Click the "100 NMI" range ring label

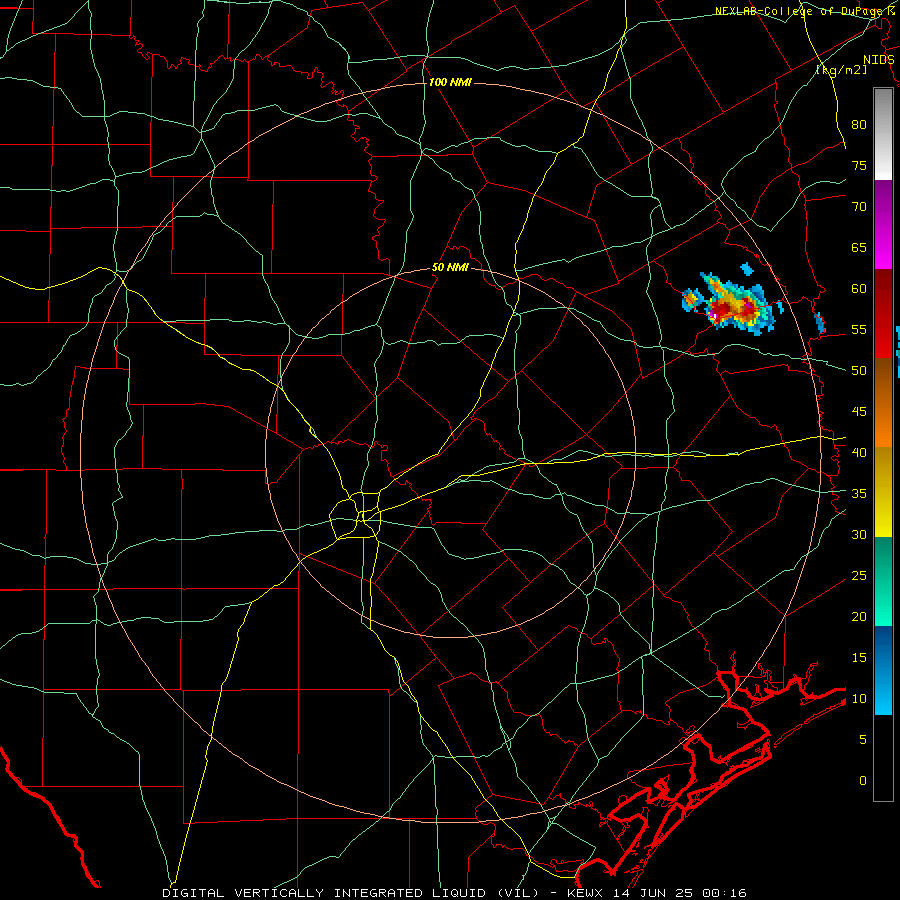[450, 82]
